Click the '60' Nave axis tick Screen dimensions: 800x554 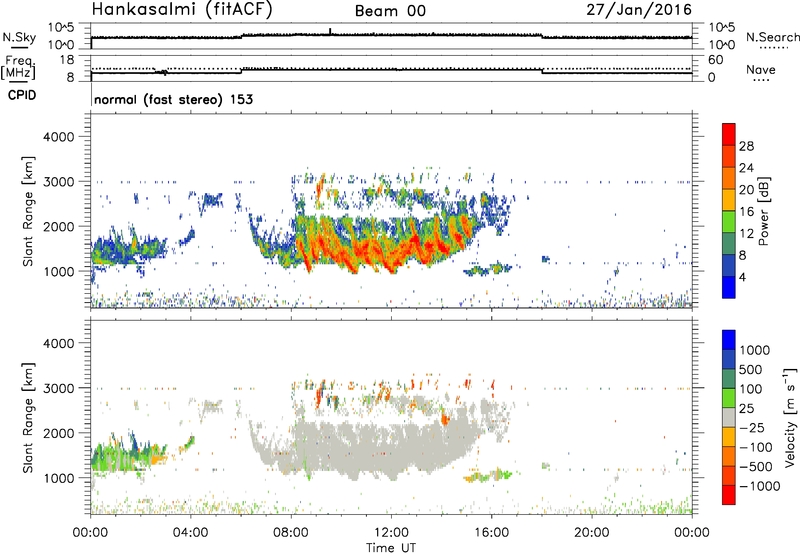(x=715, y=60)
